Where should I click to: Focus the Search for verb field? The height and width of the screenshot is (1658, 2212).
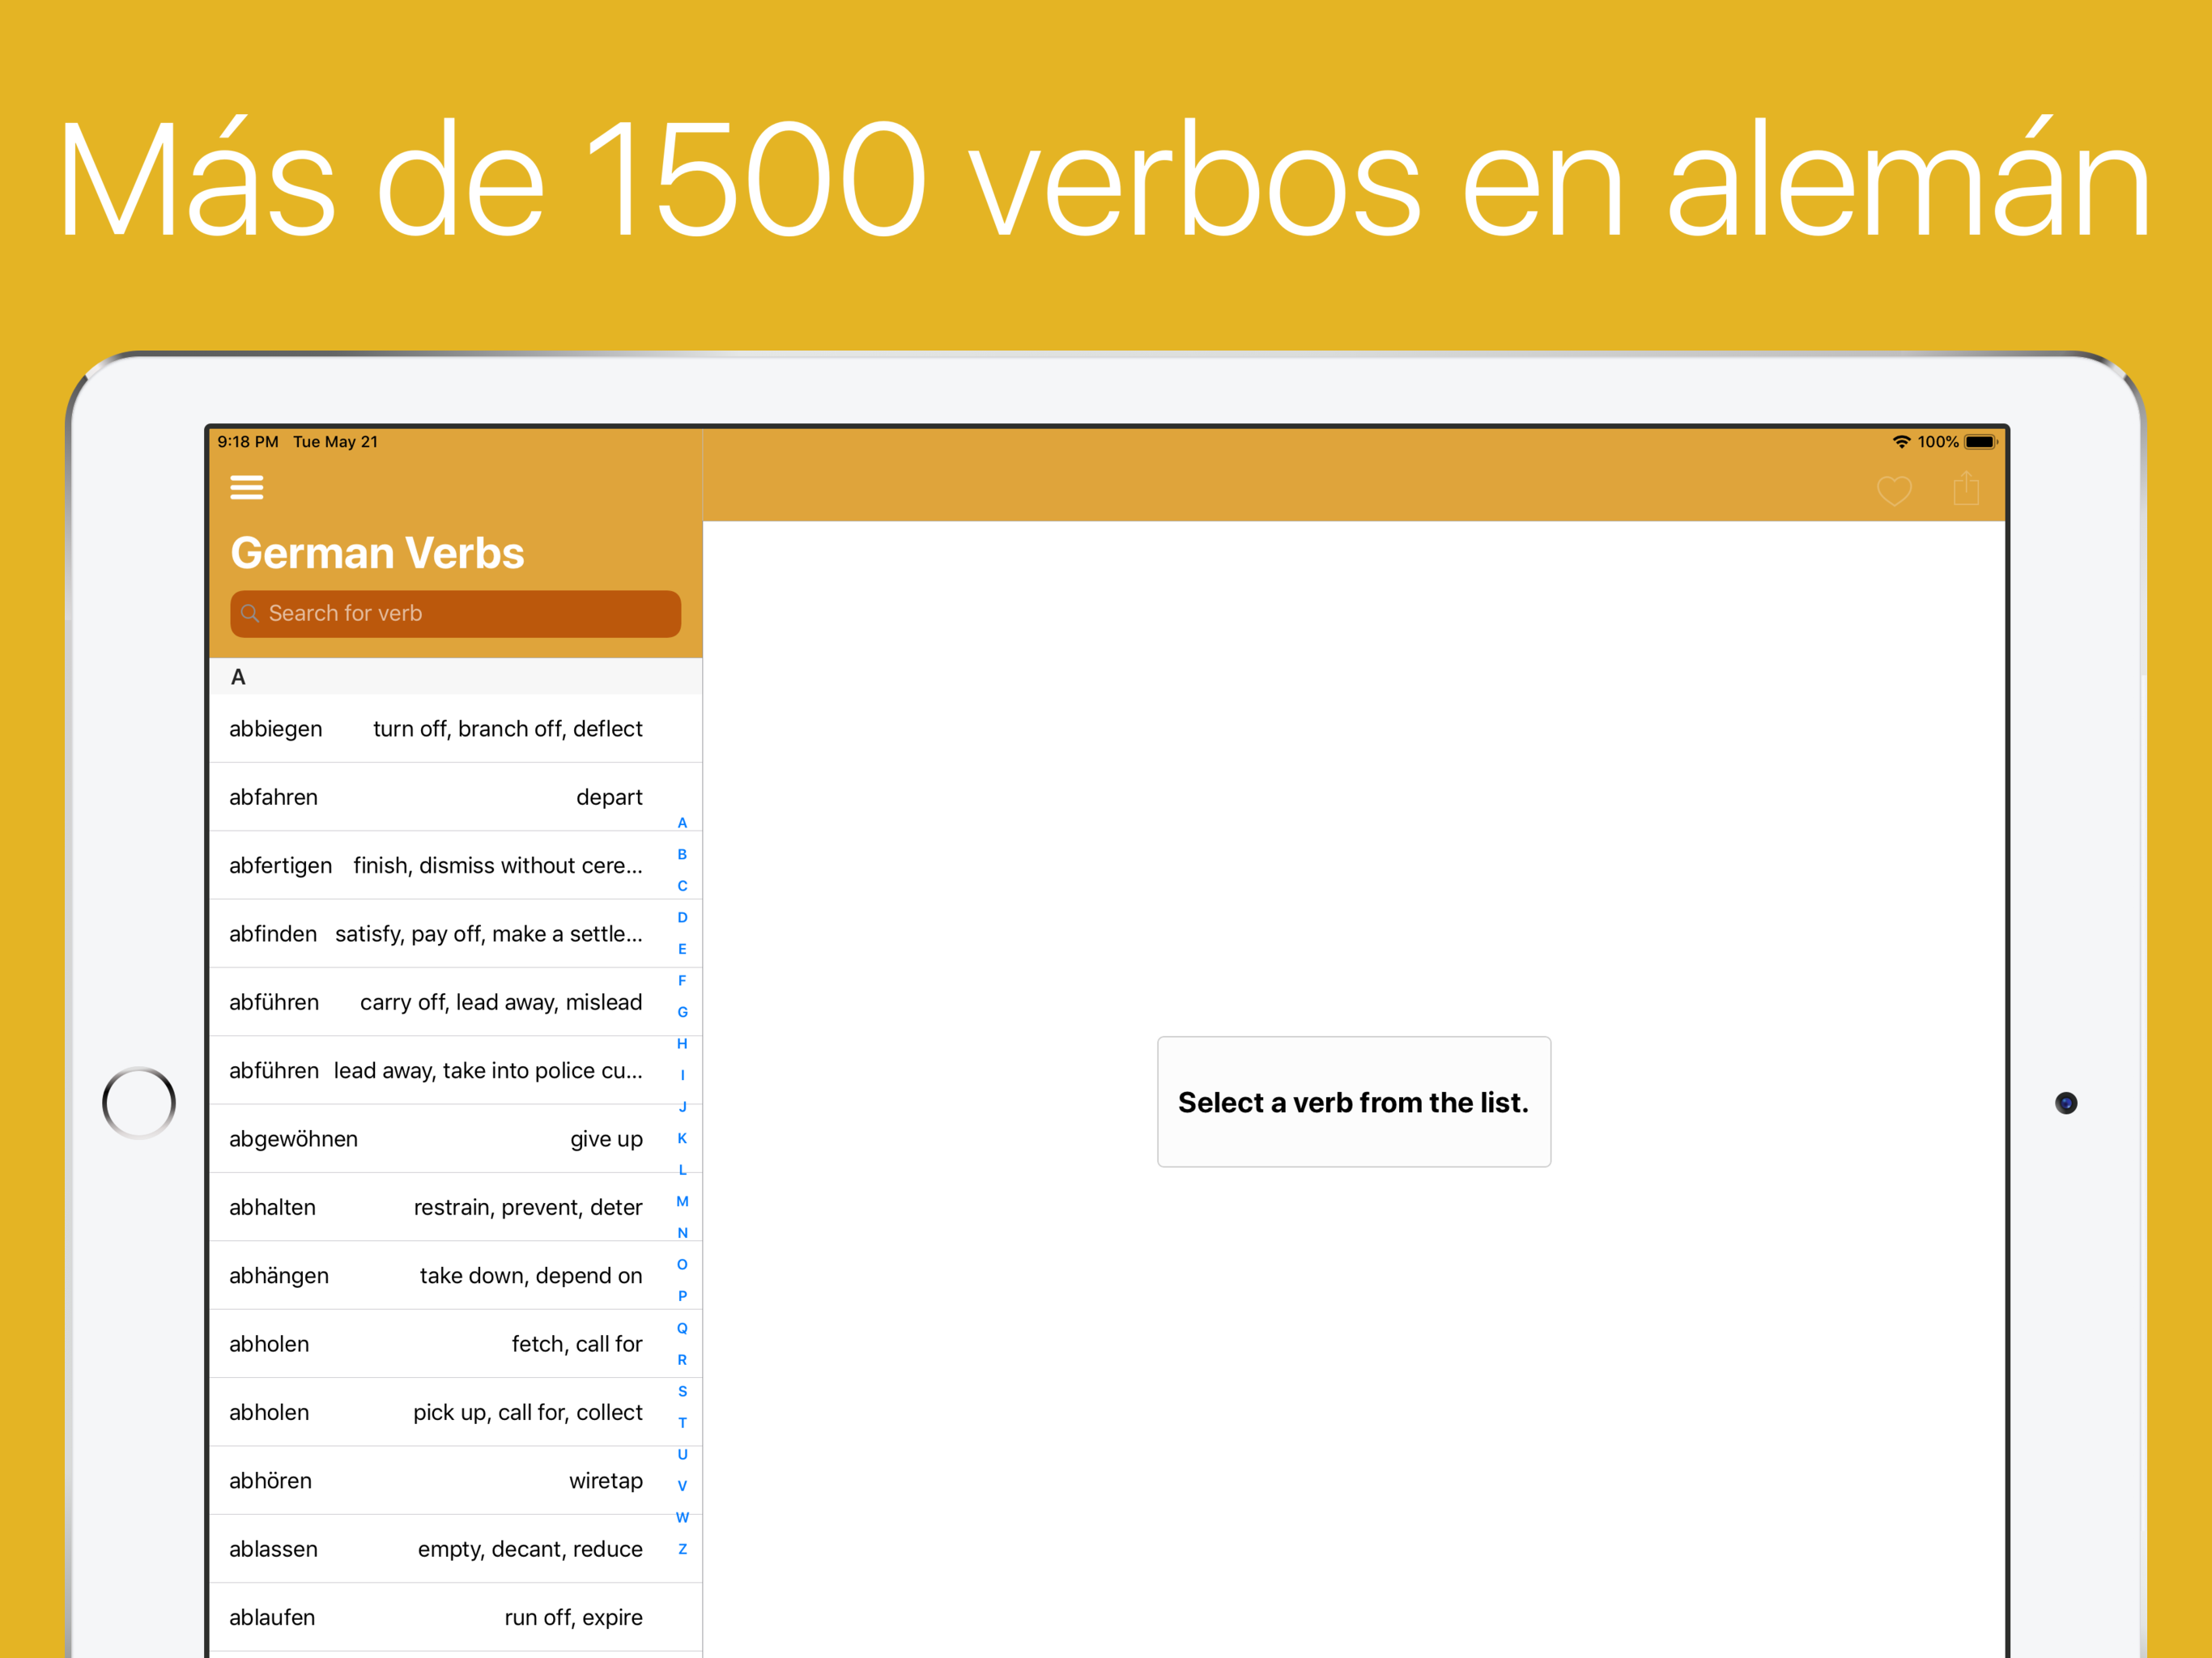(x=455, y=613)
